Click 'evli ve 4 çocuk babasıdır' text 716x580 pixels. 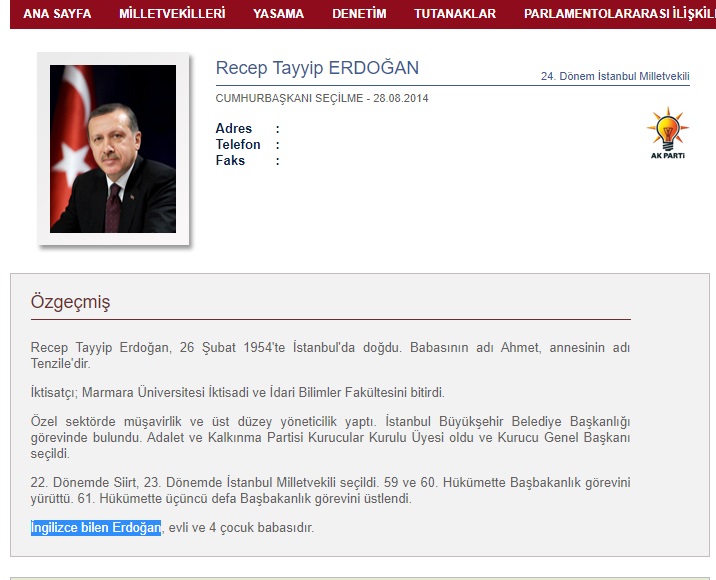pos(241,527)
